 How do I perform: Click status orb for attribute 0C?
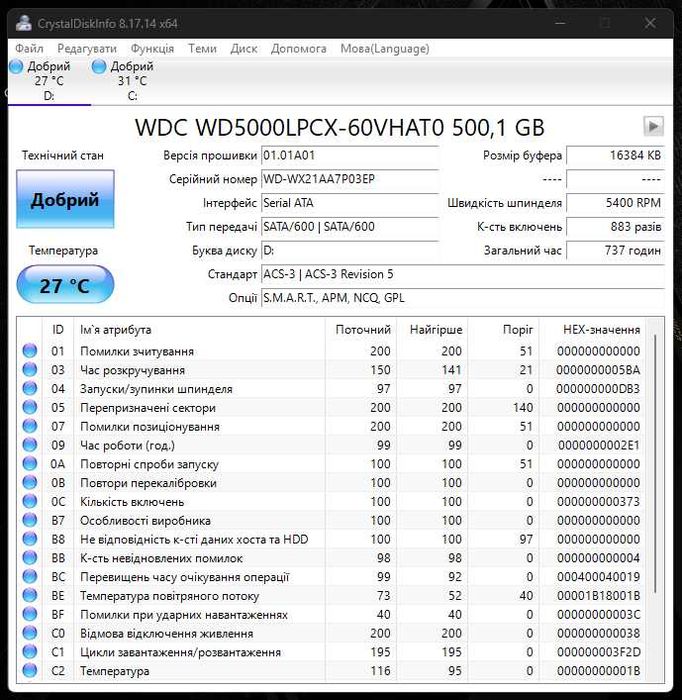point(30,501)
